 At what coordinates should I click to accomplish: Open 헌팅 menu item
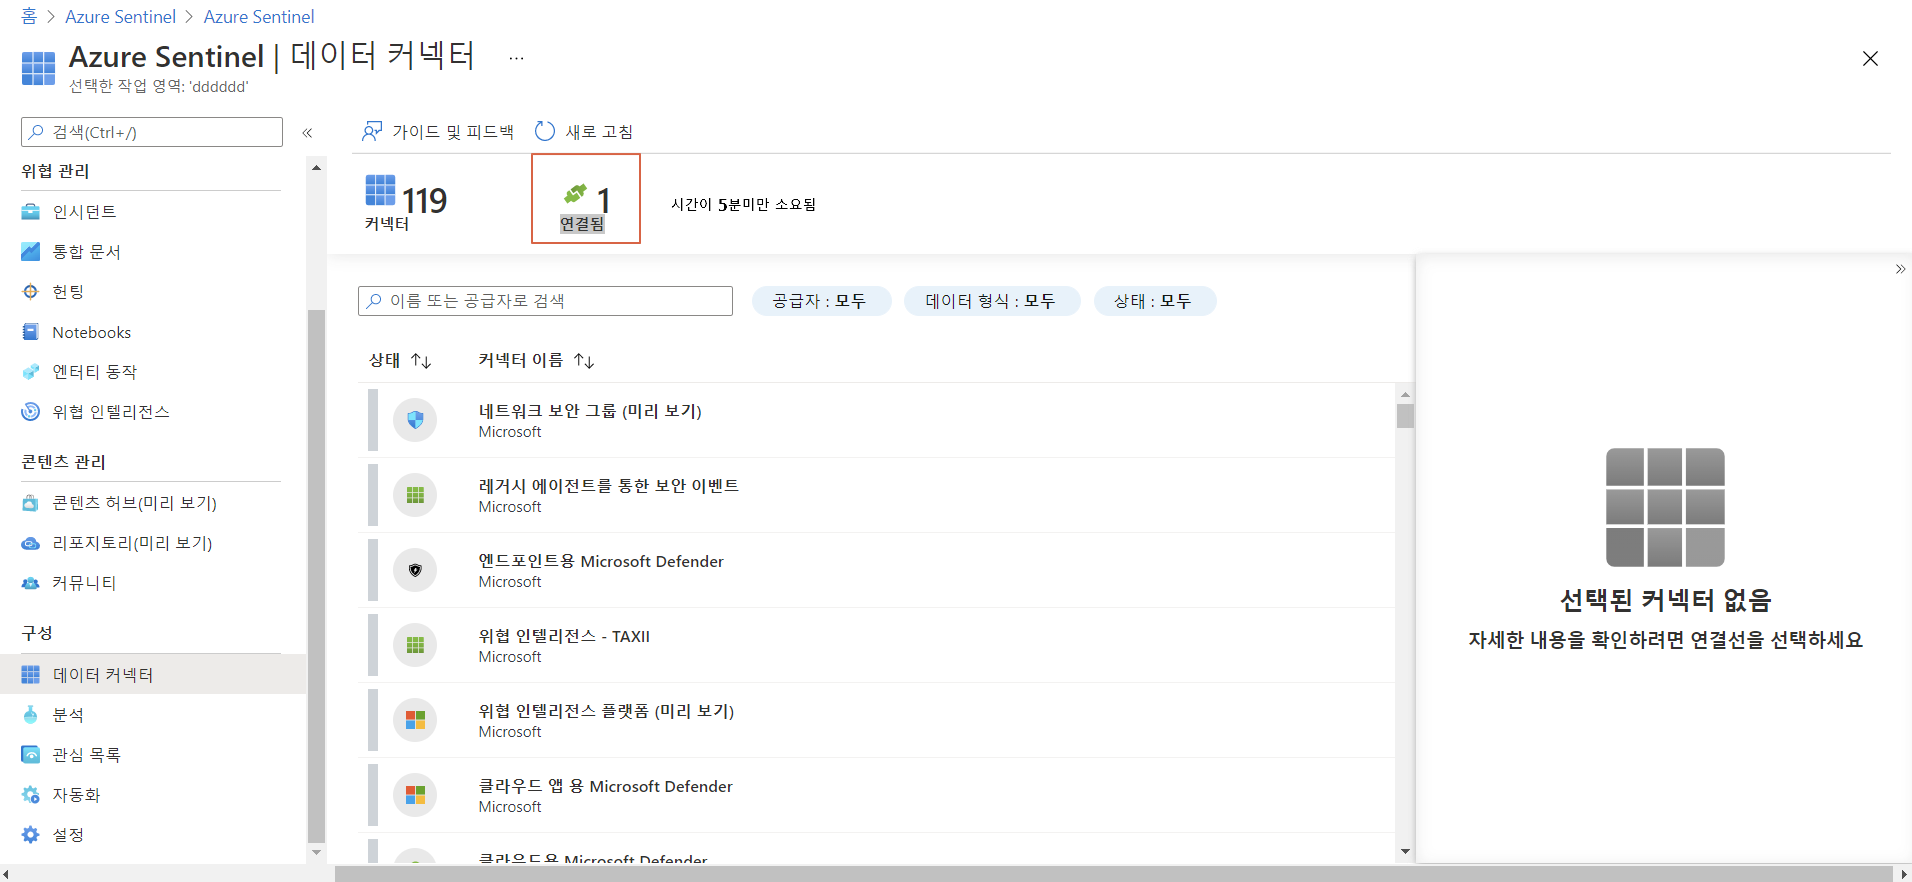click(151, 292)
